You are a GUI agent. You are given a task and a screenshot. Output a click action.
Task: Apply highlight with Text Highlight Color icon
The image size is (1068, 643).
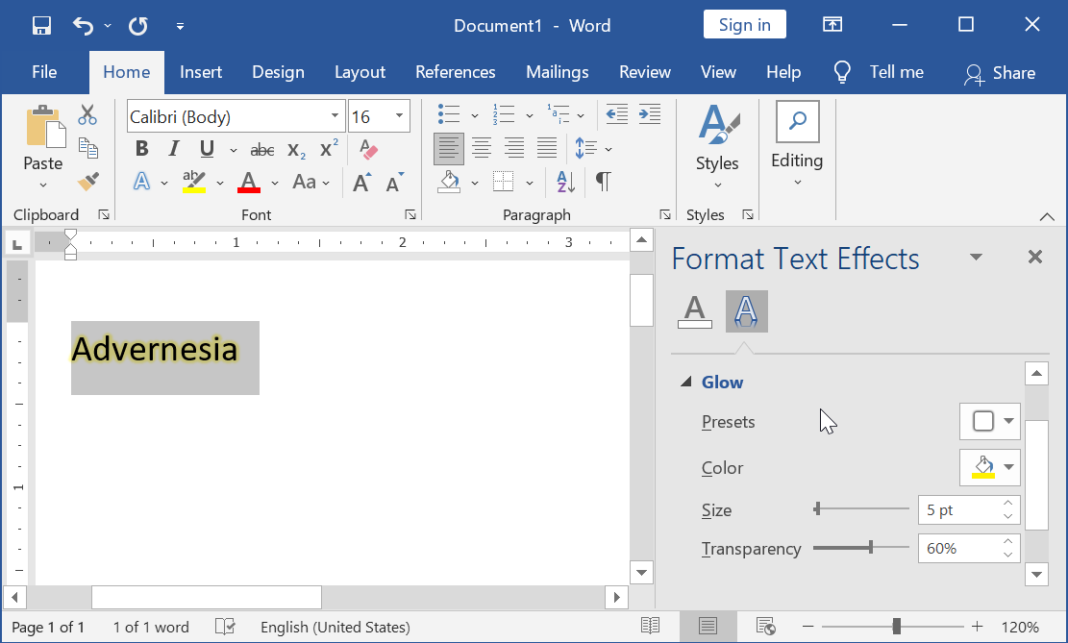tap(192, 182)
